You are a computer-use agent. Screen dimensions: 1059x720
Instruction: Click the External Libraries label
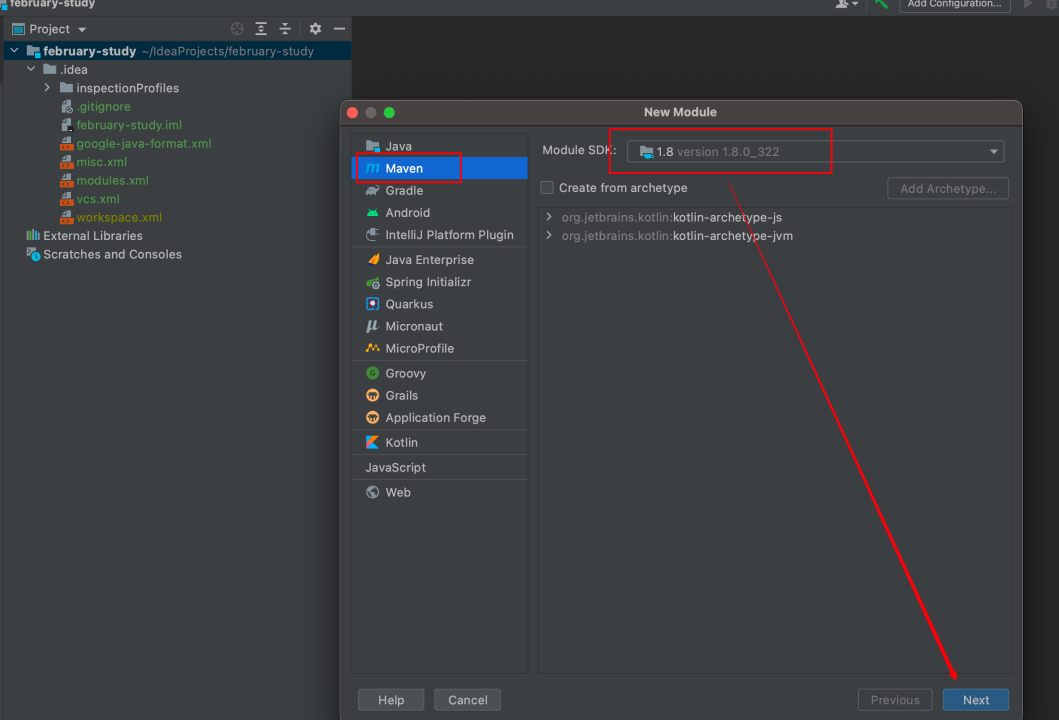point(93,236)
